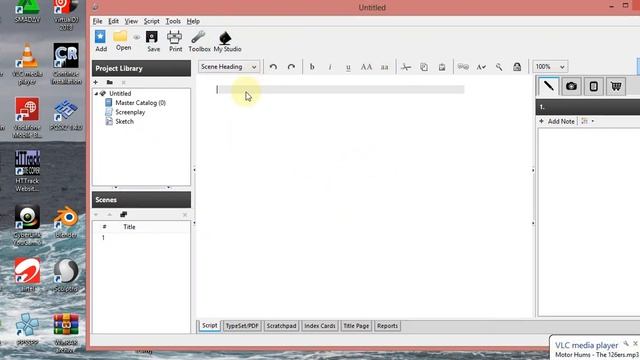Image resolution: width=640 pixels, height=360 pixels.
Task: Run spell check with the A-check icon
Action: pyautogui.click(x=481, y=67)
